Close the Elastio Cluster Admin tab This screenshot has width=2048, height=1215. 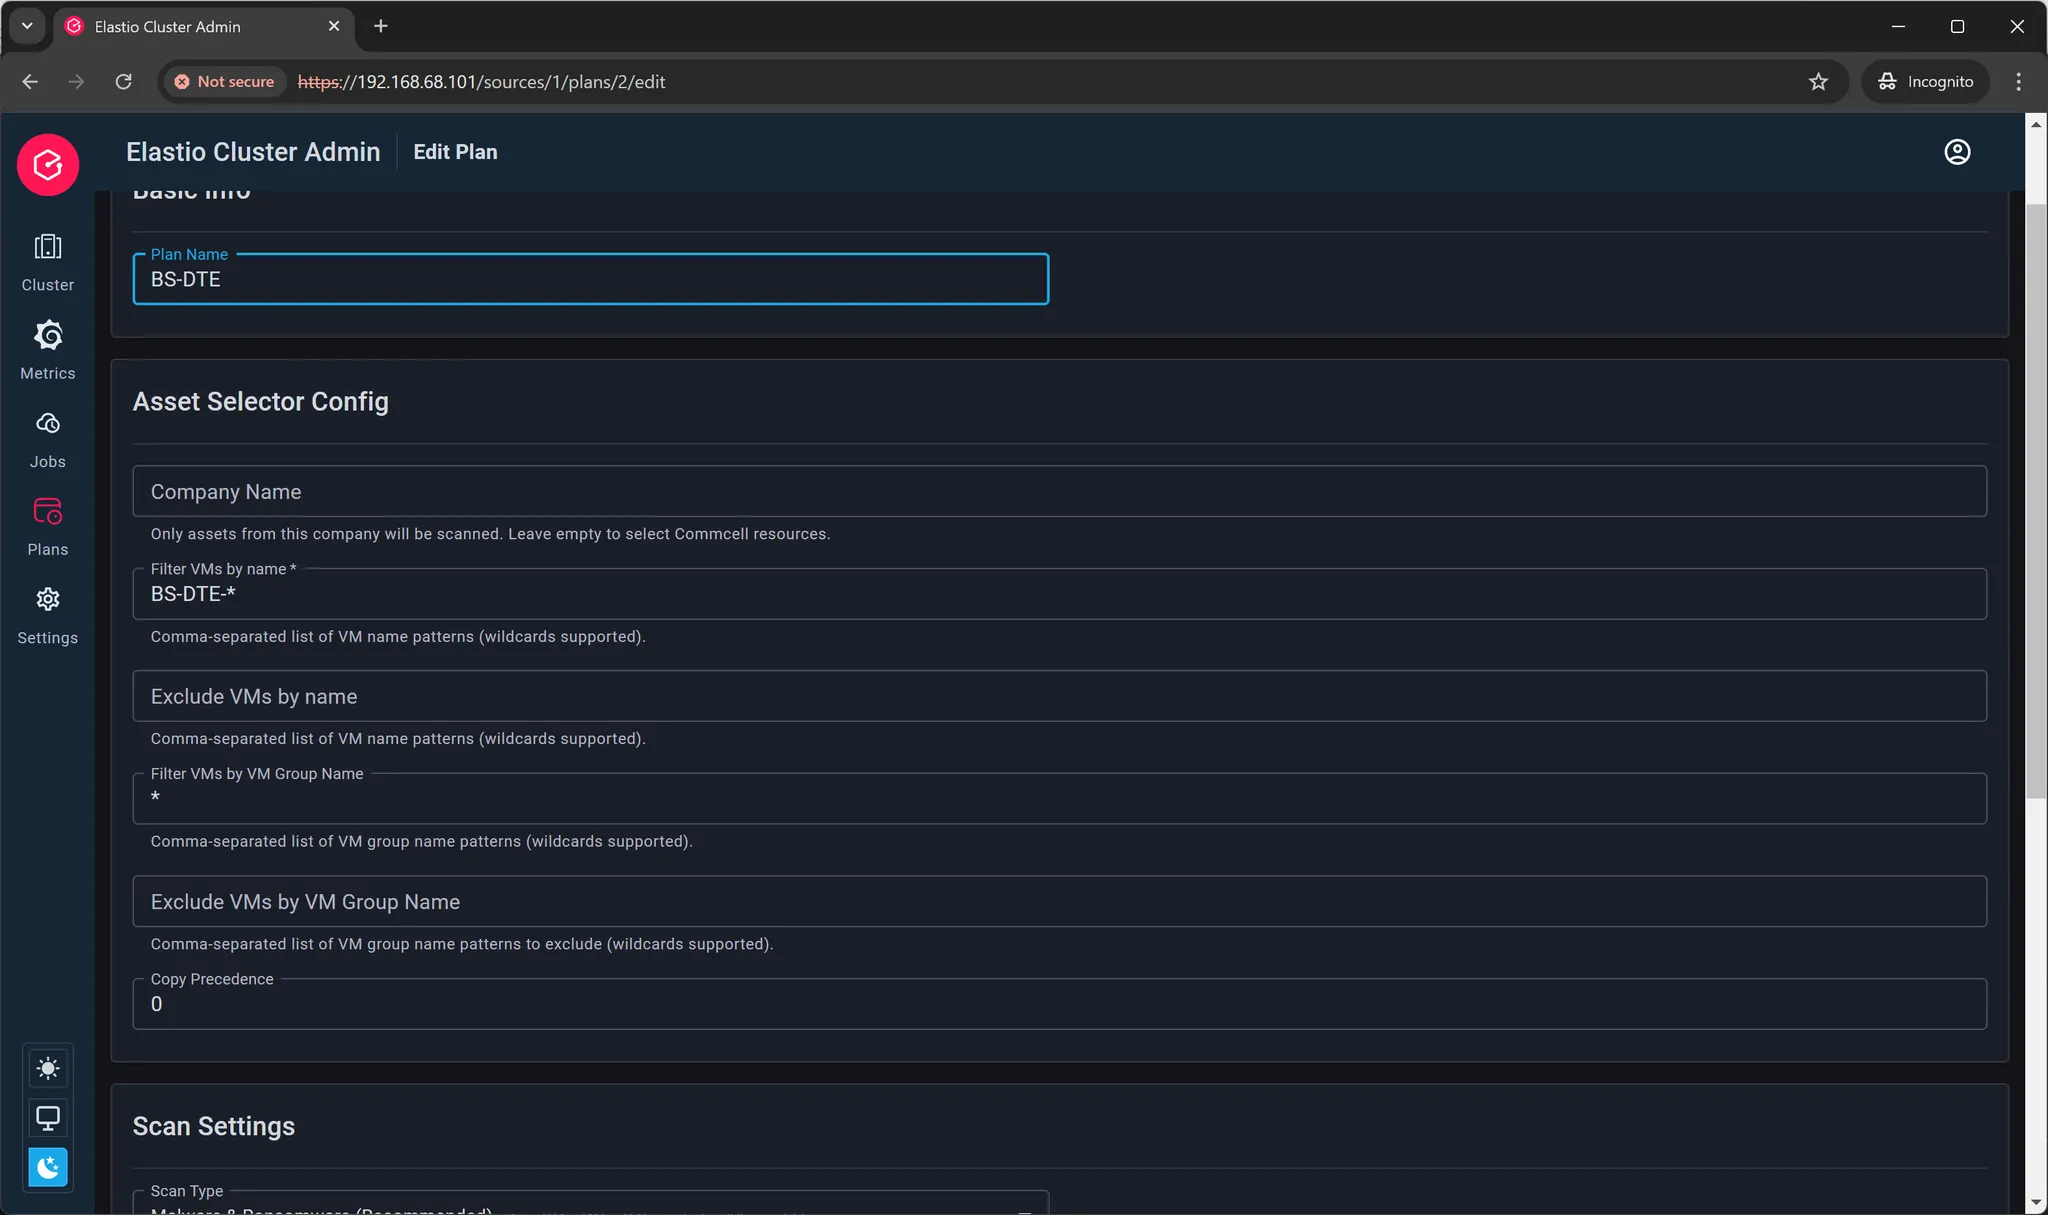[x=334, y=26]
